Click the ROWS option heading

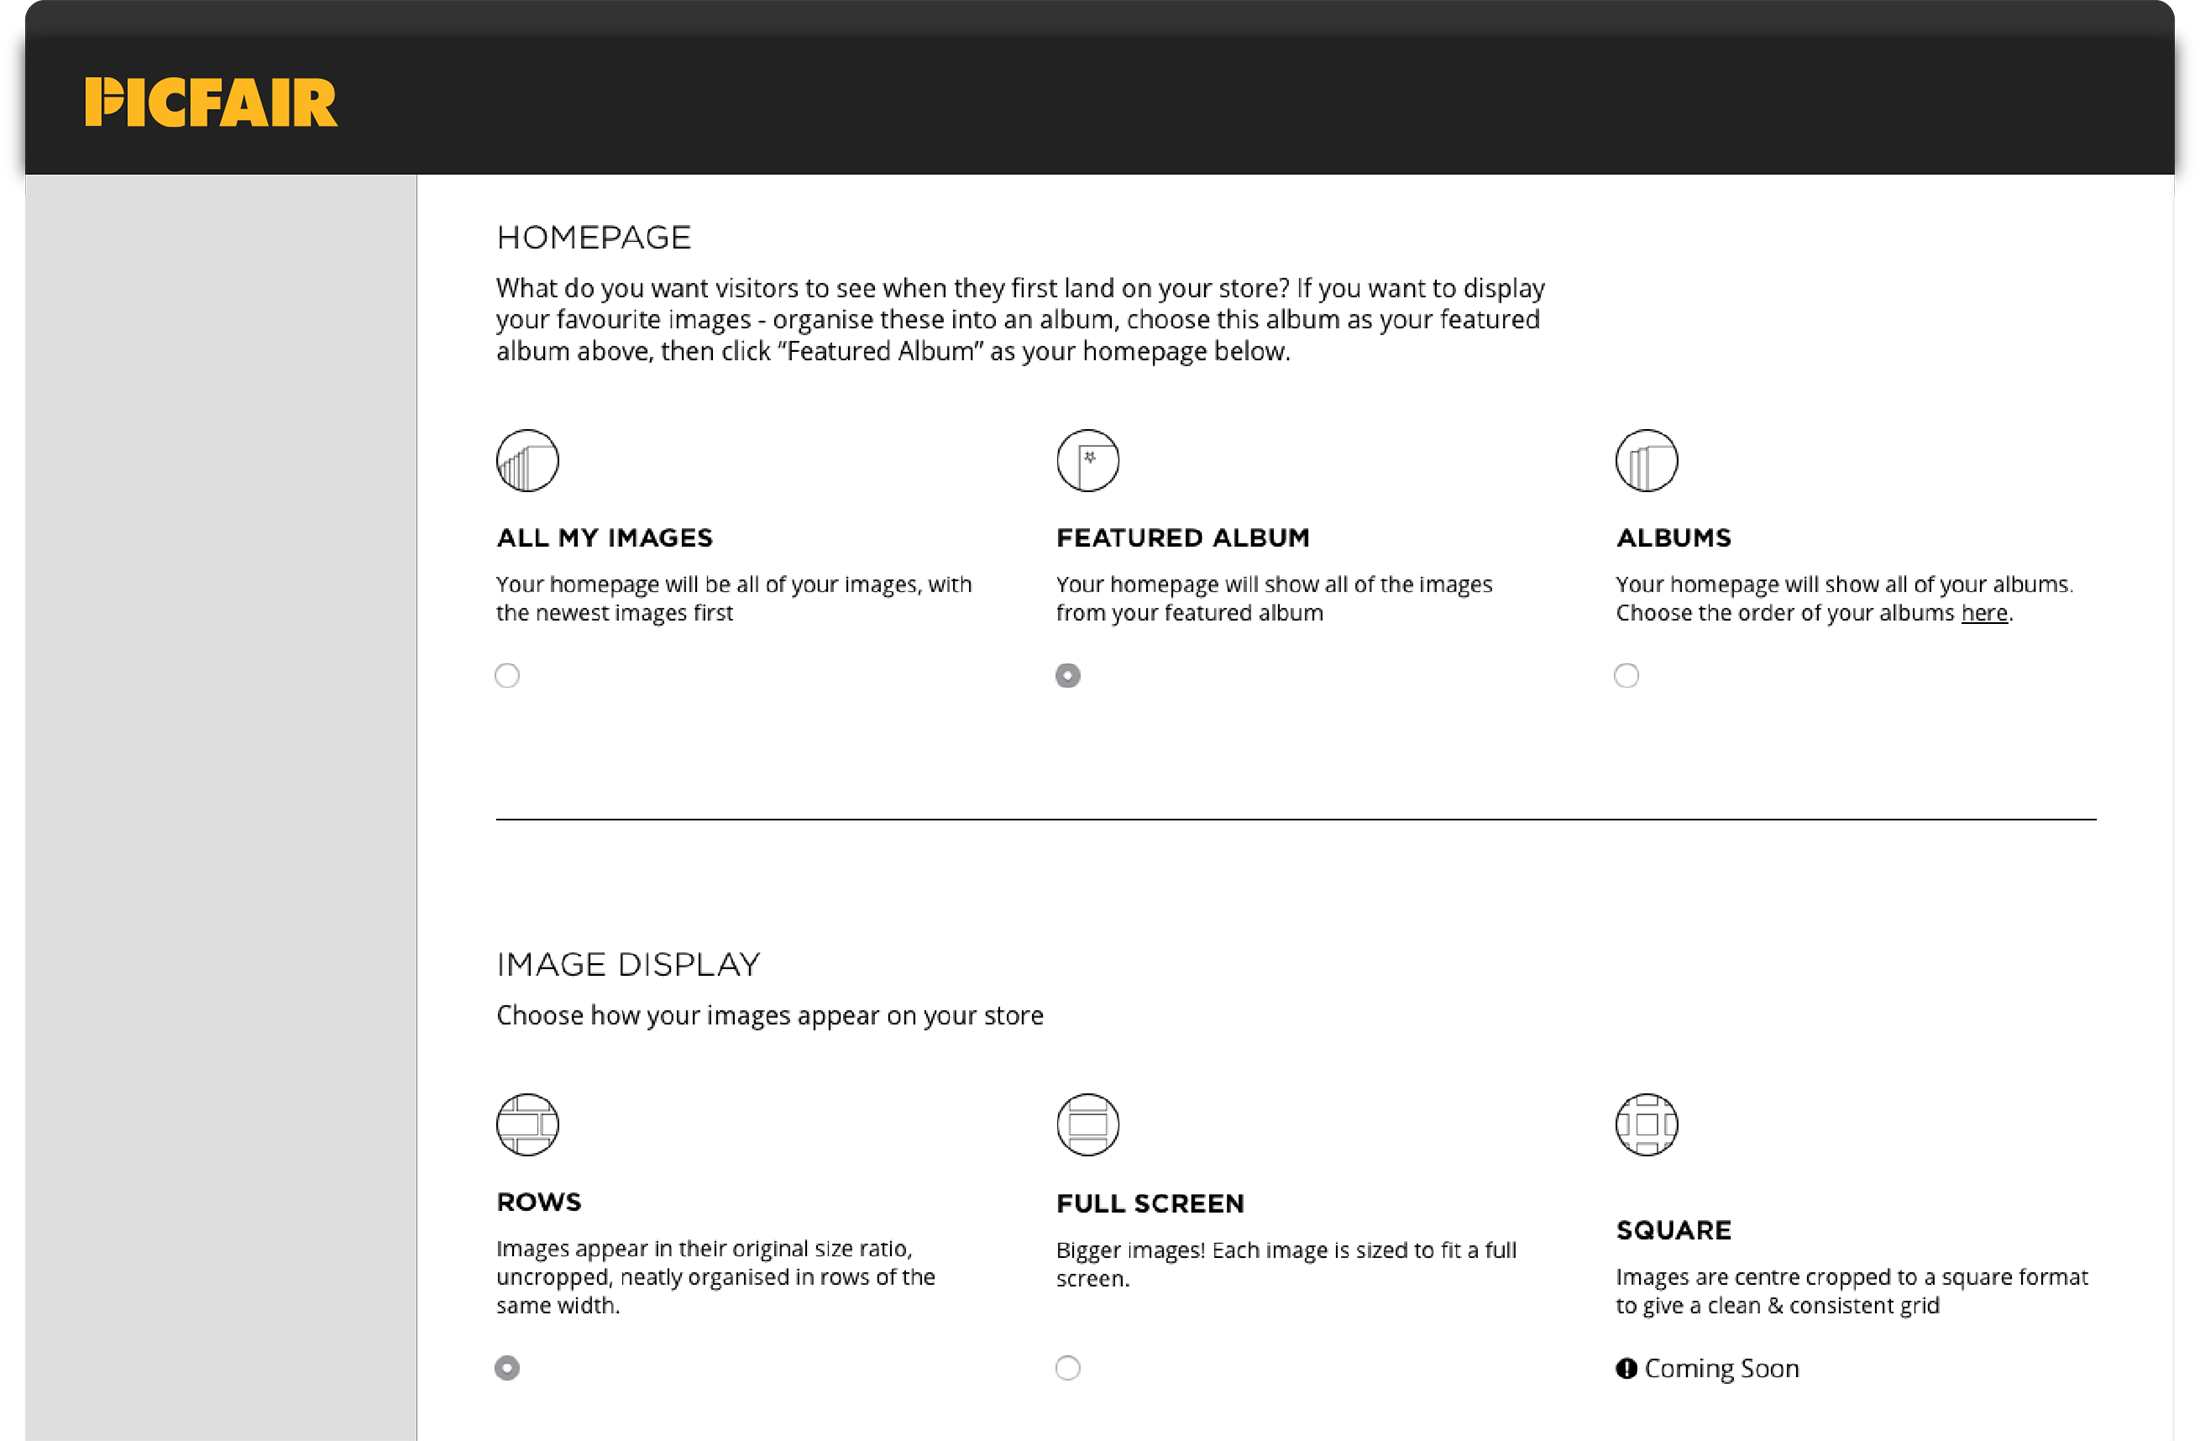tap(539, 1202)
